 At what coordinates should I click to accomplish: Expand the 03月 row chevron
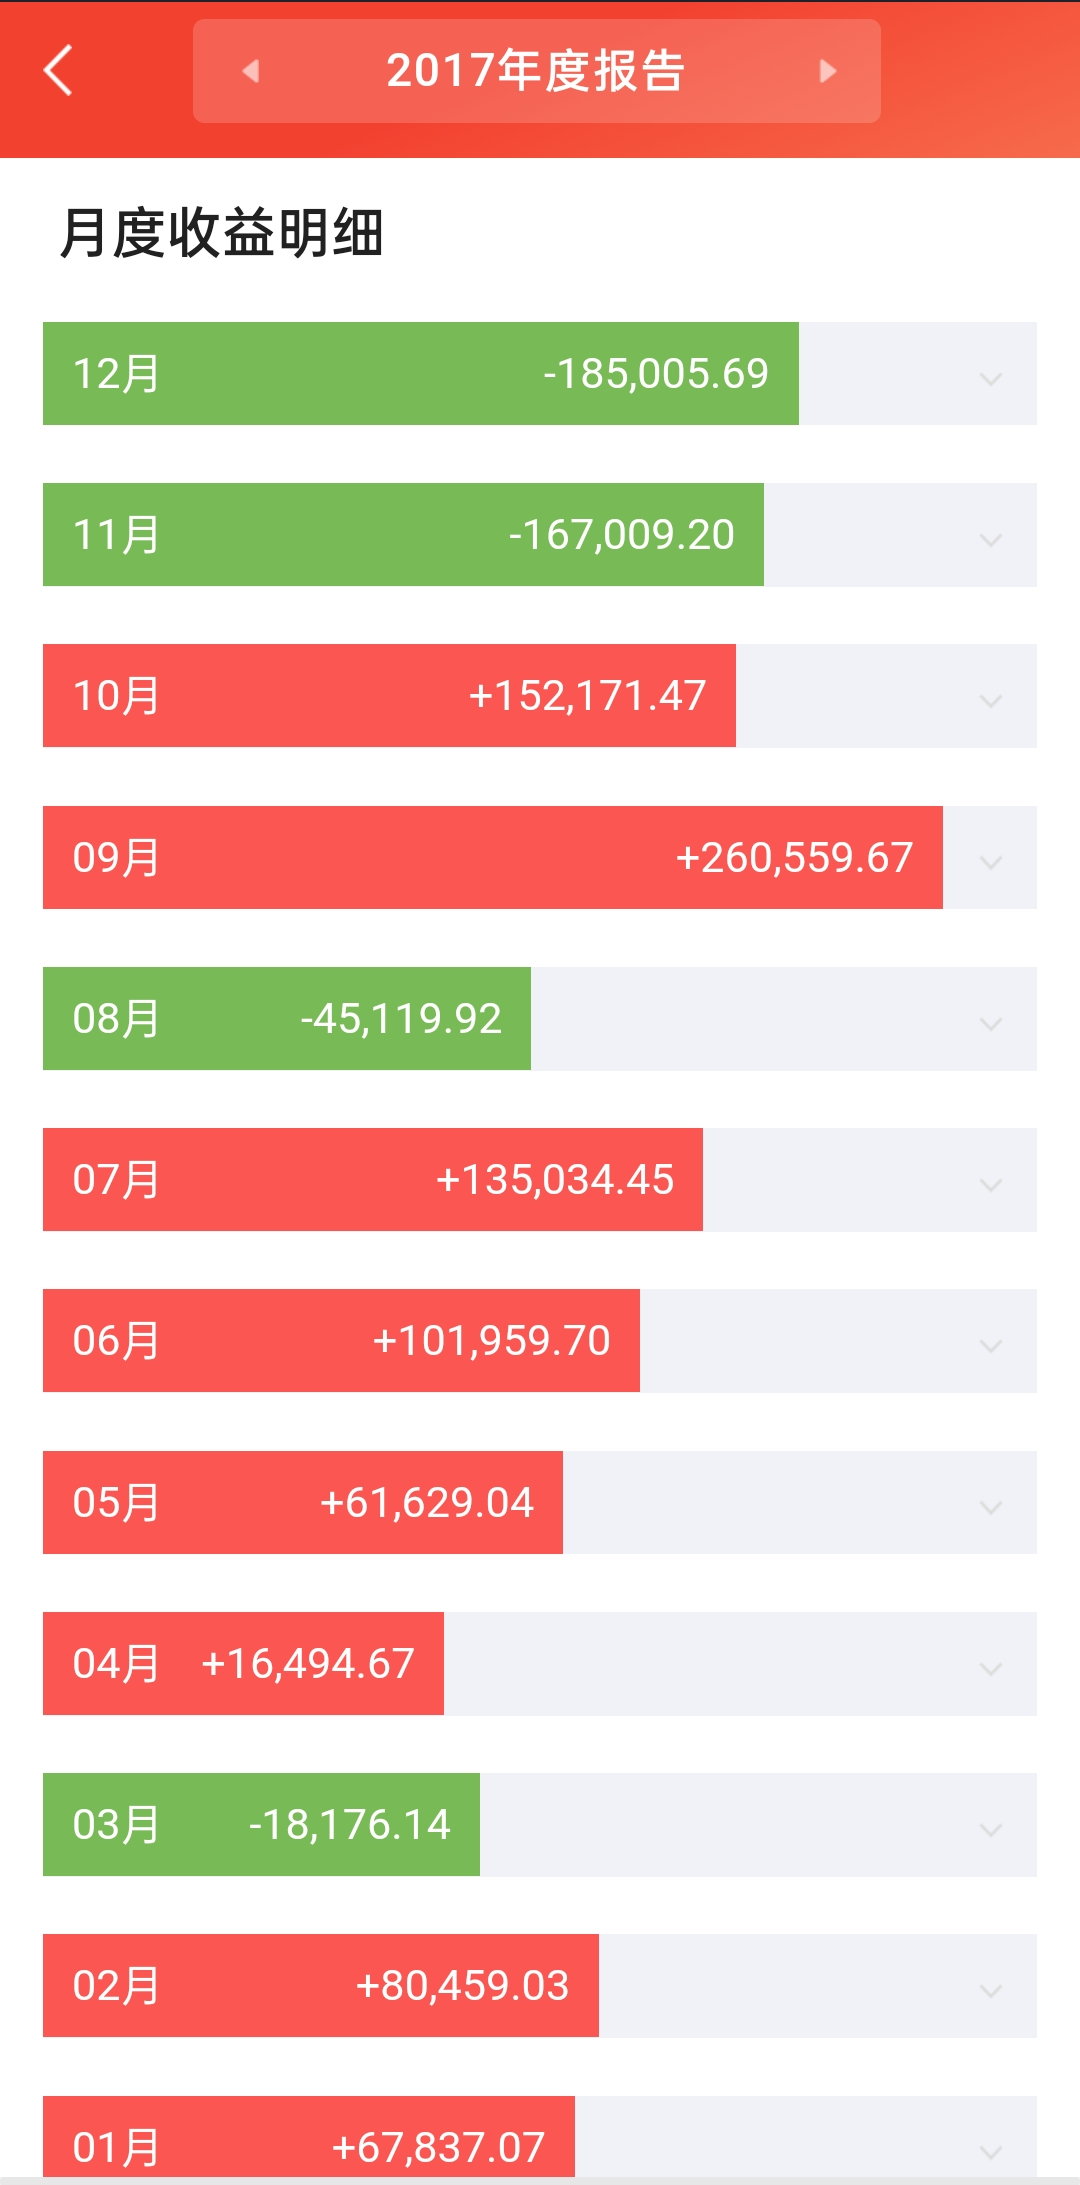990,1828
